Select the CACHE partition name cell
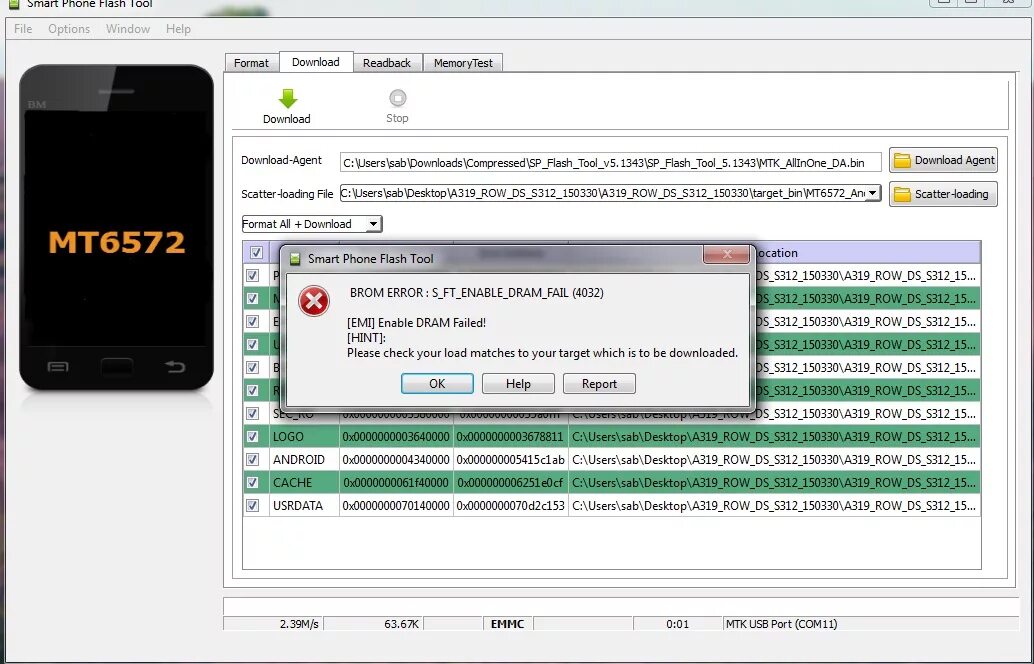1034x664 pixels. click(x=304, y=483)
